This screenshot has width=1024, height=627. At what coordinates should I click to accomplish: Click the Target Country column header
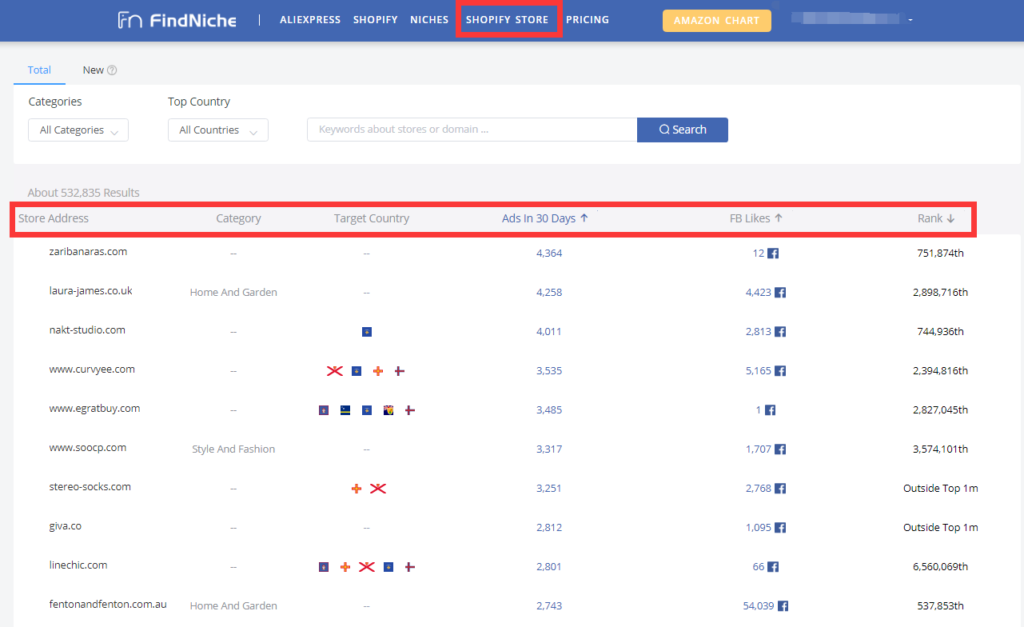pos(372,218)
